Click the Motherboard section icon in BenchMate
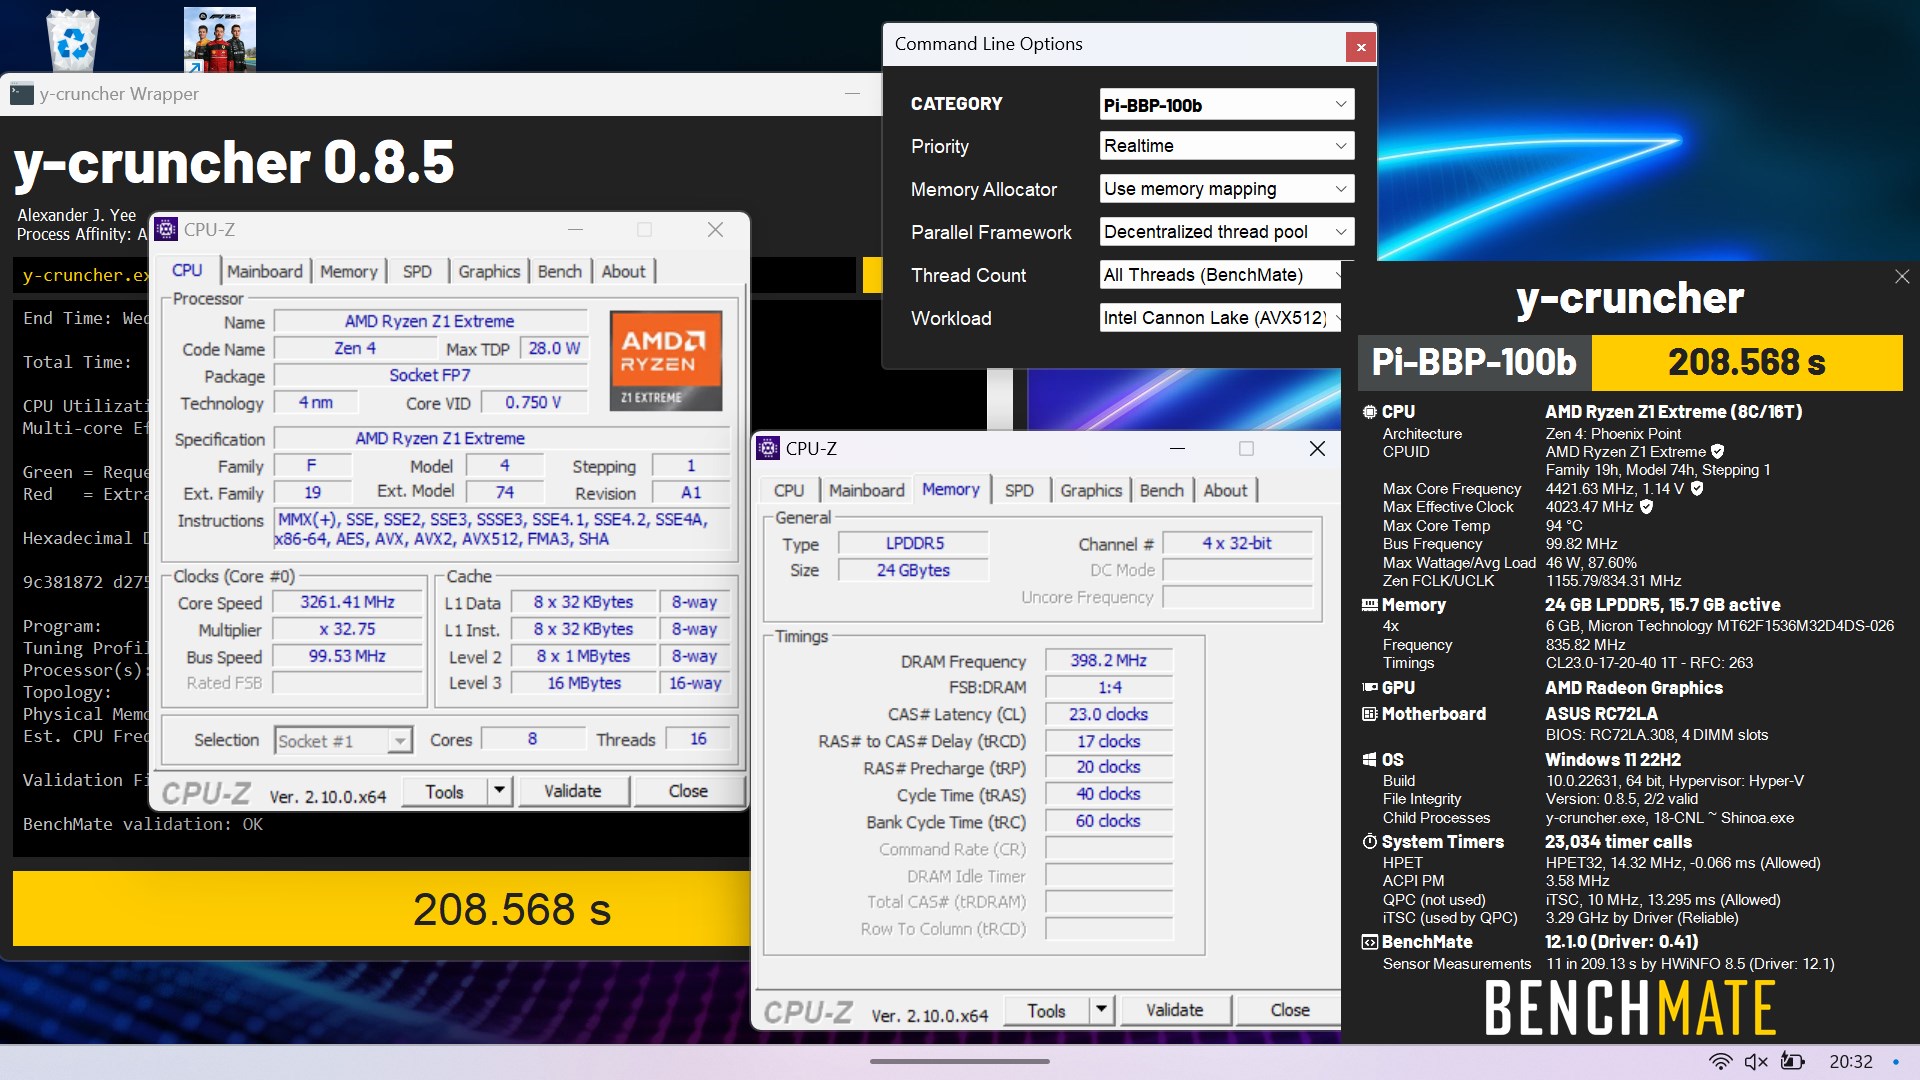 coord(1369,714)
